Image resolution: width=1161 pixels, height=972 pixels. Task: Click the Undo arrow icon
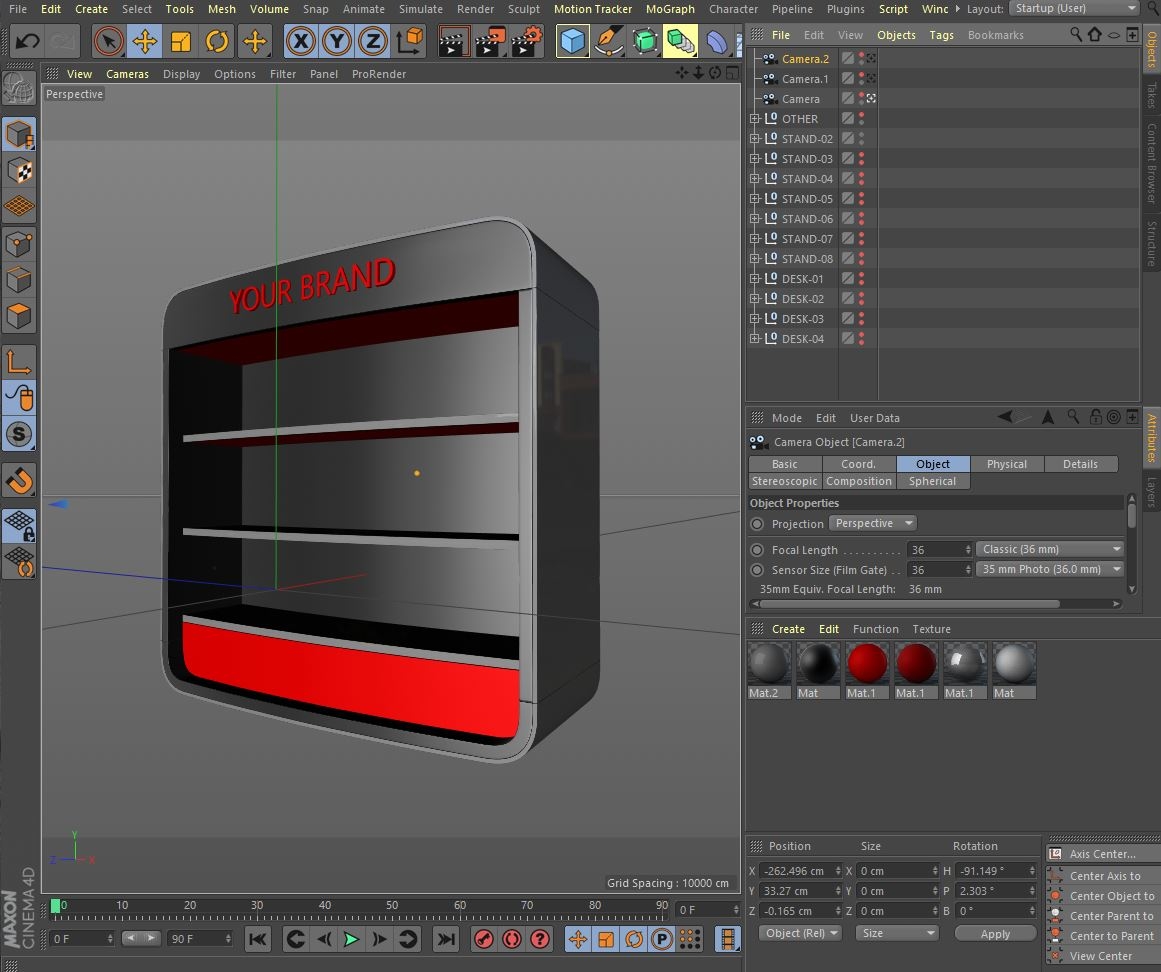pos(28,42)
